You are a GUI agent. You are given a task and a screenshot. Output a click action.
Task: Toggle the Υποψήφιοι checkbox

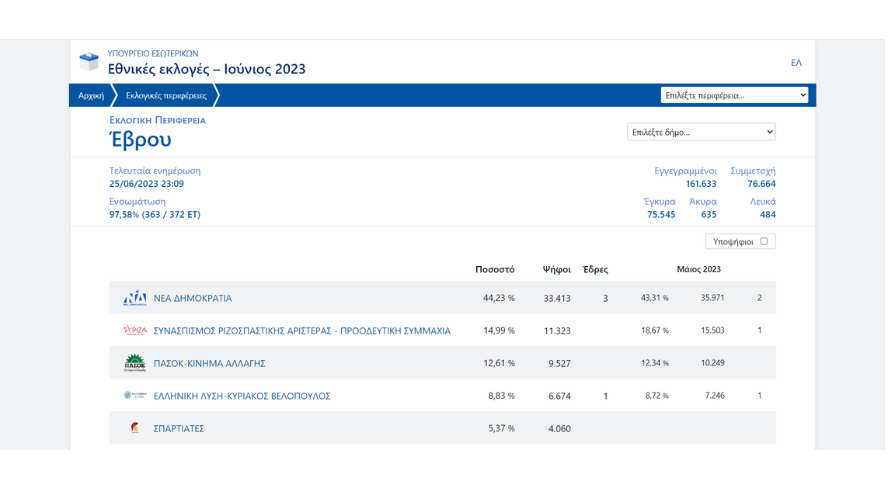[764, 241]
